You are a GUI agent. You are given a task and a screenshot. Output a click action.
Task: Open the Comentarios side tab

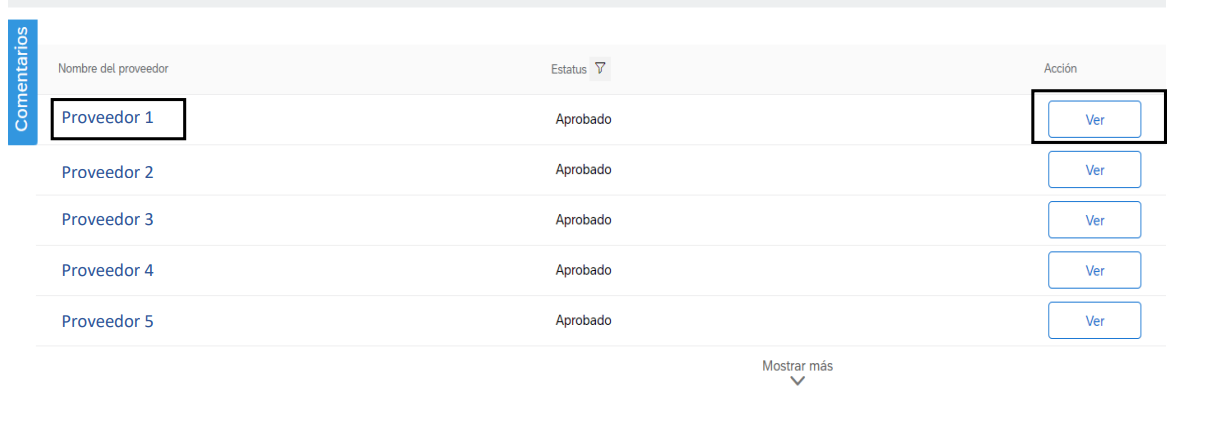(x=22, y=82)
